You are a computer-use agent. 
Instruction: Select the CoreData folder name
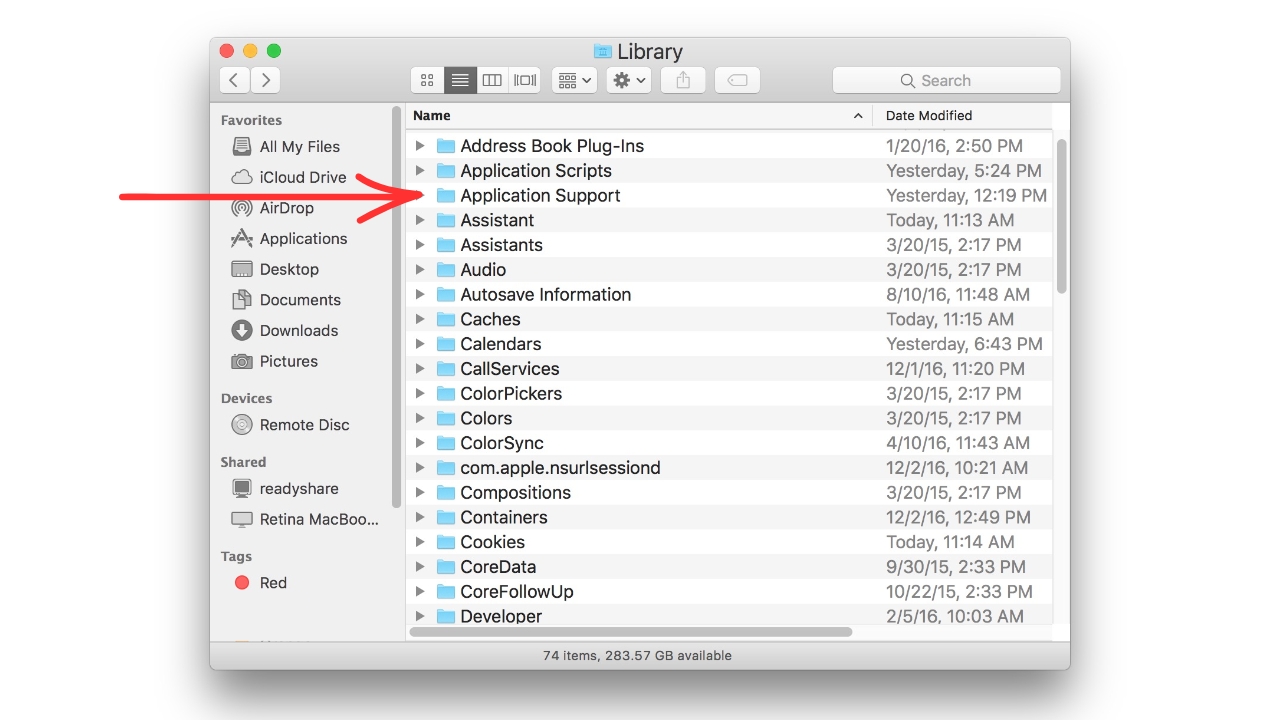point(498,567)
